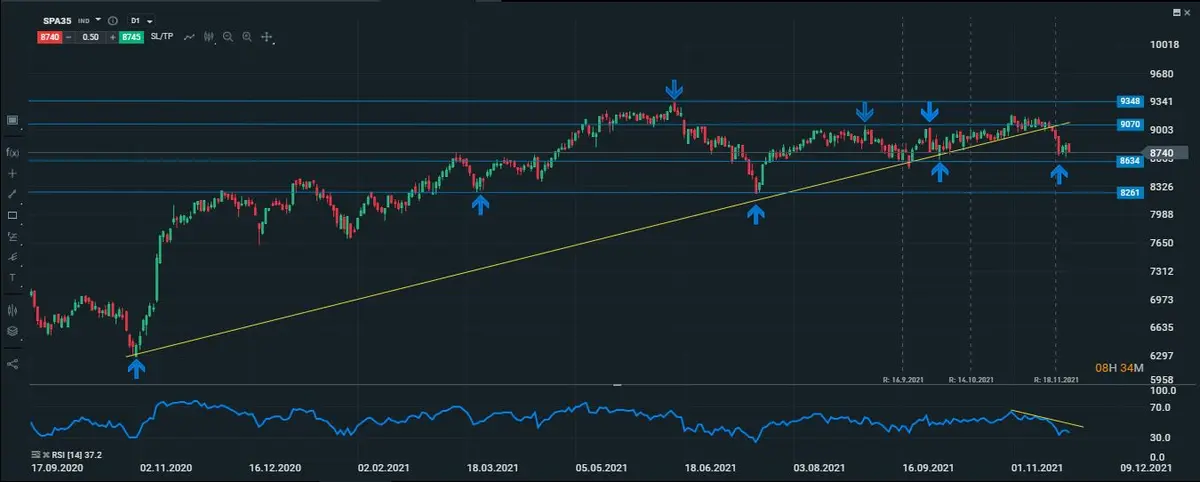
Task: Select the trend line drawing tool
Action: point(13,194)
